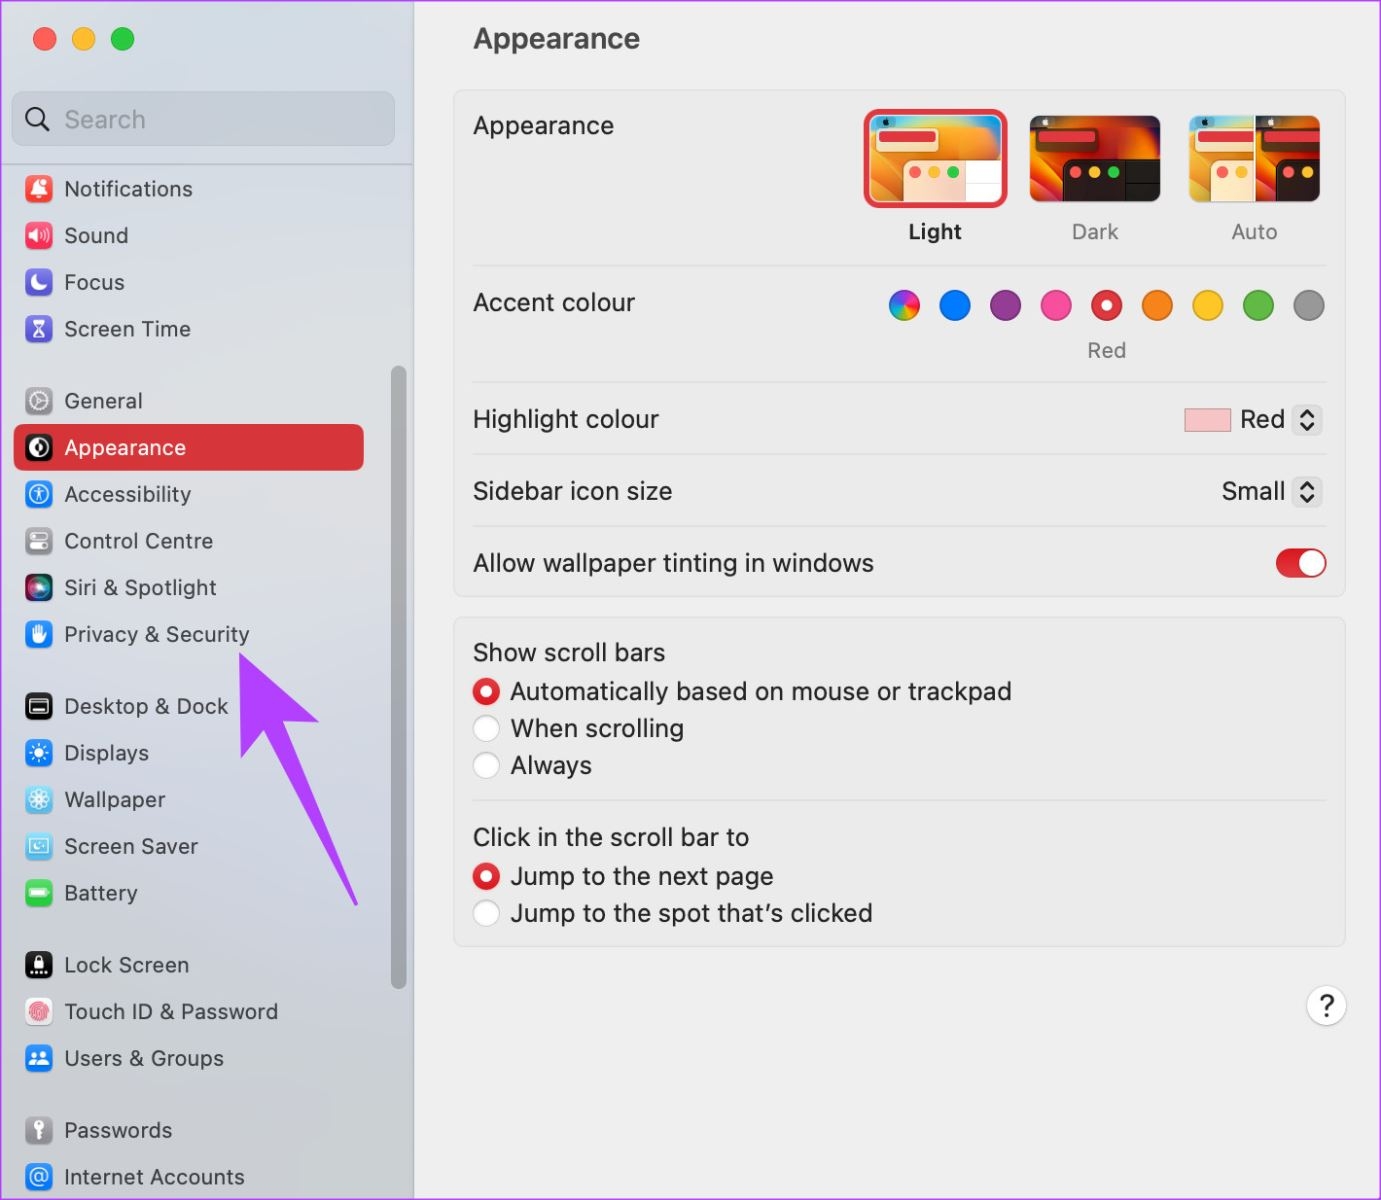Click the search magnifying glass icon
The width and height of the screenshot is (1381, 1200).
click(37, 119)
